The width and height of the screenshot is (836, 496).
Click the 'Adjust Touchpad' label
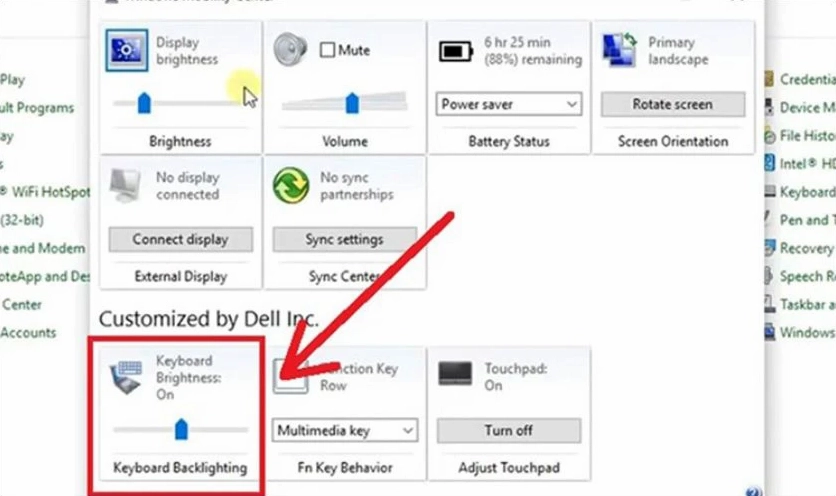pos(509,468)
